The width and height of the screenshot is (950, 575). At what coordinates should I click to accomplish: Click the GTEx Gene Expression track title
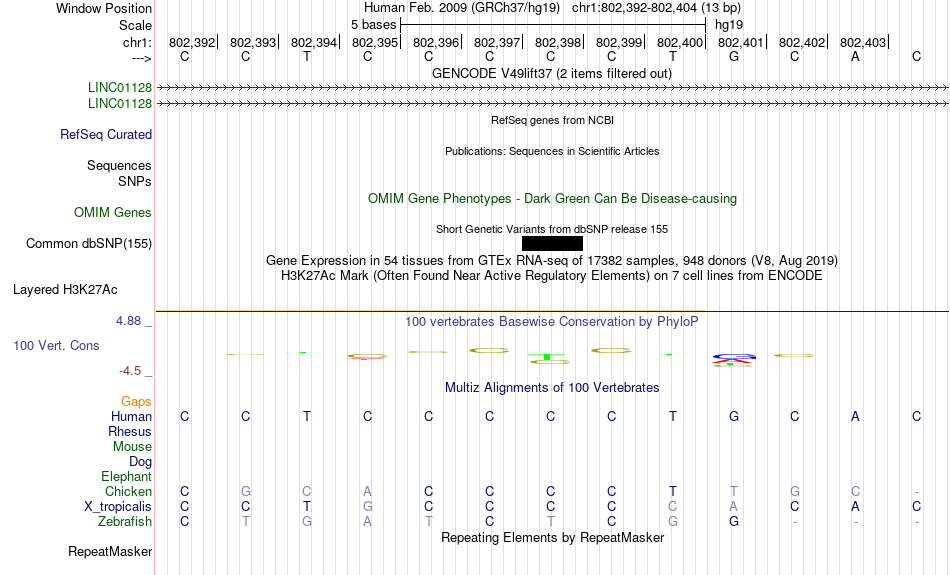(x=552, y=261)
